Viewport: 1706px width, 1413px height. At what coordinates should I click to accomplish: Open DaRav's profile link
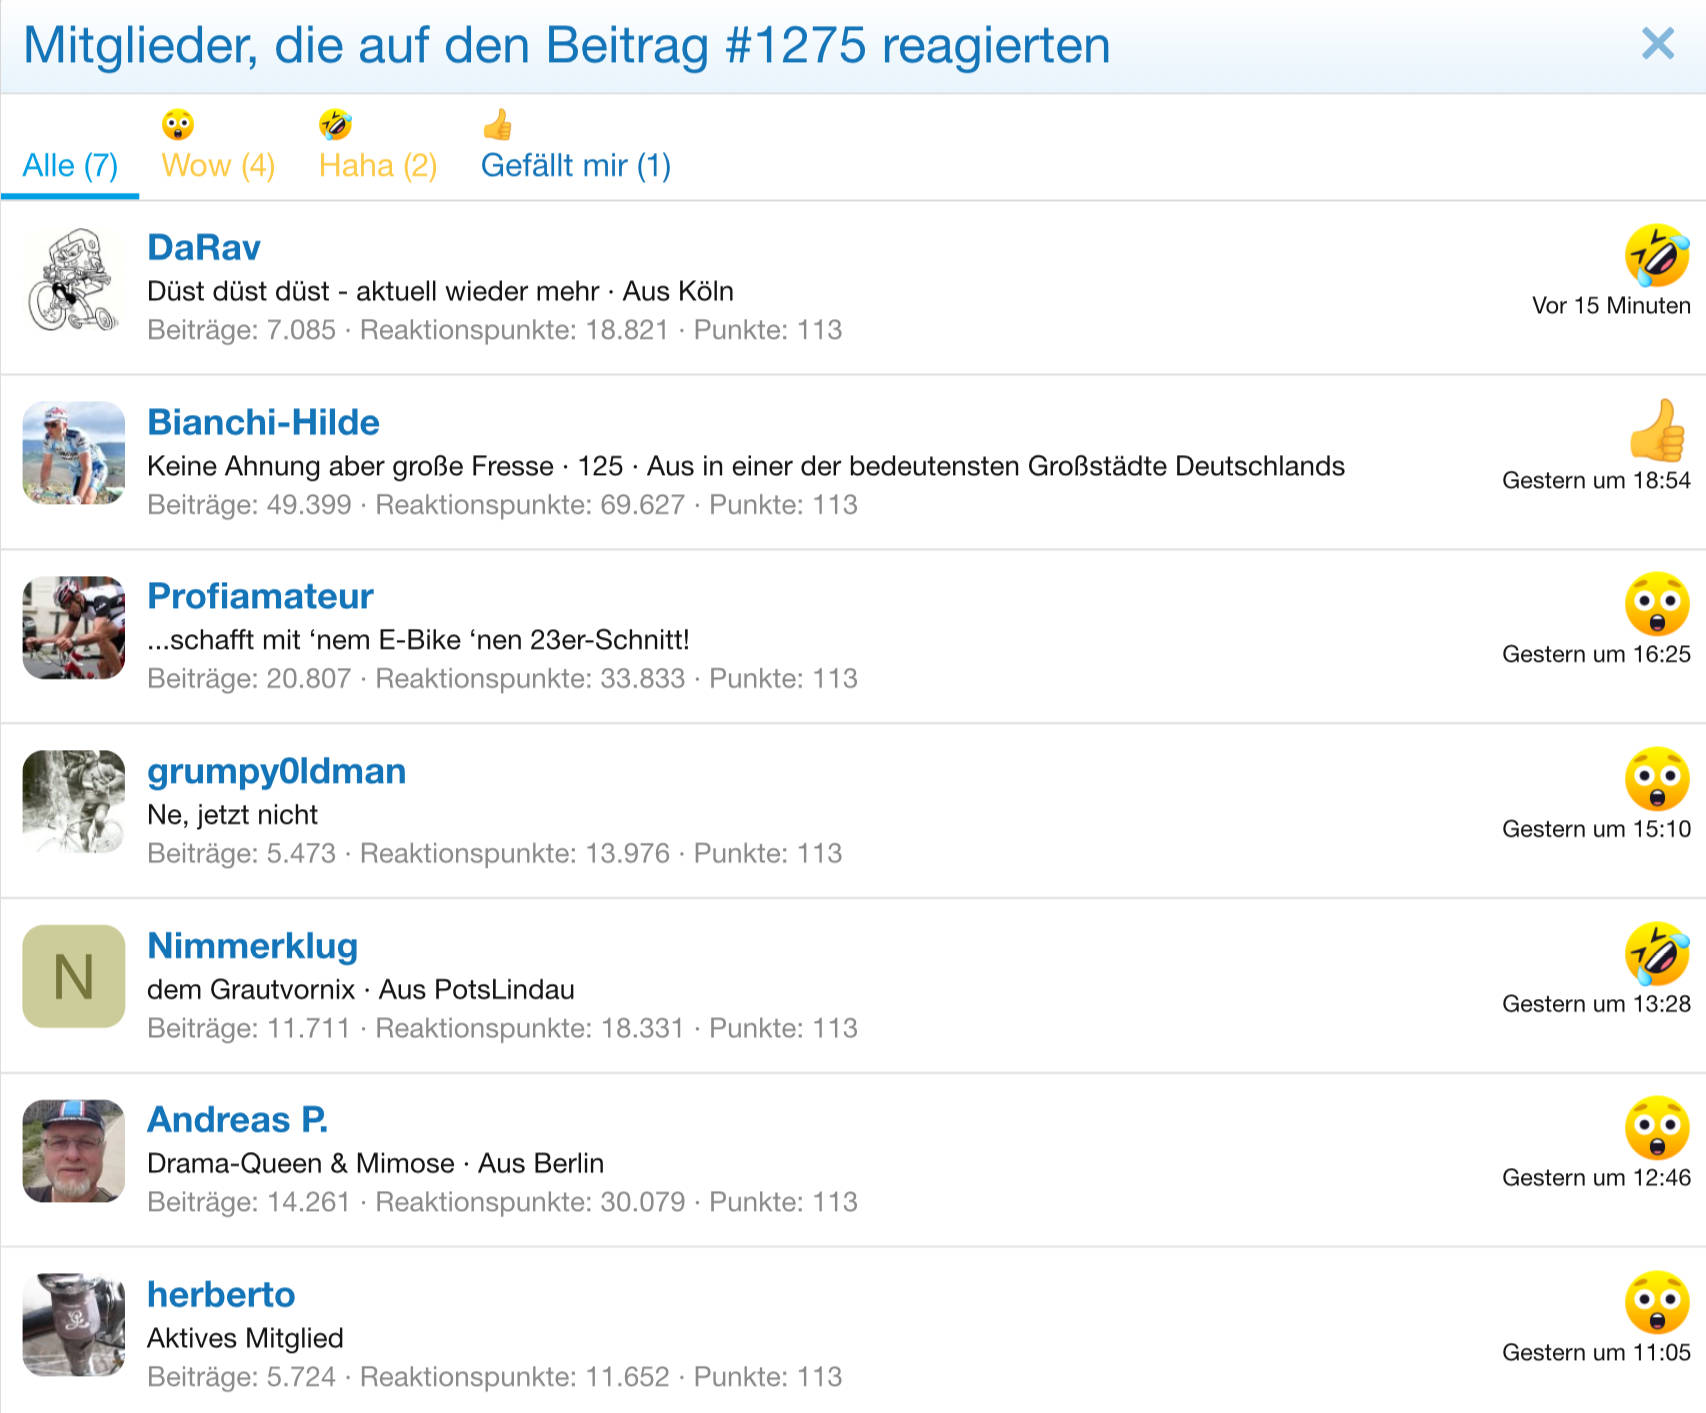click(x=203, y=247)
